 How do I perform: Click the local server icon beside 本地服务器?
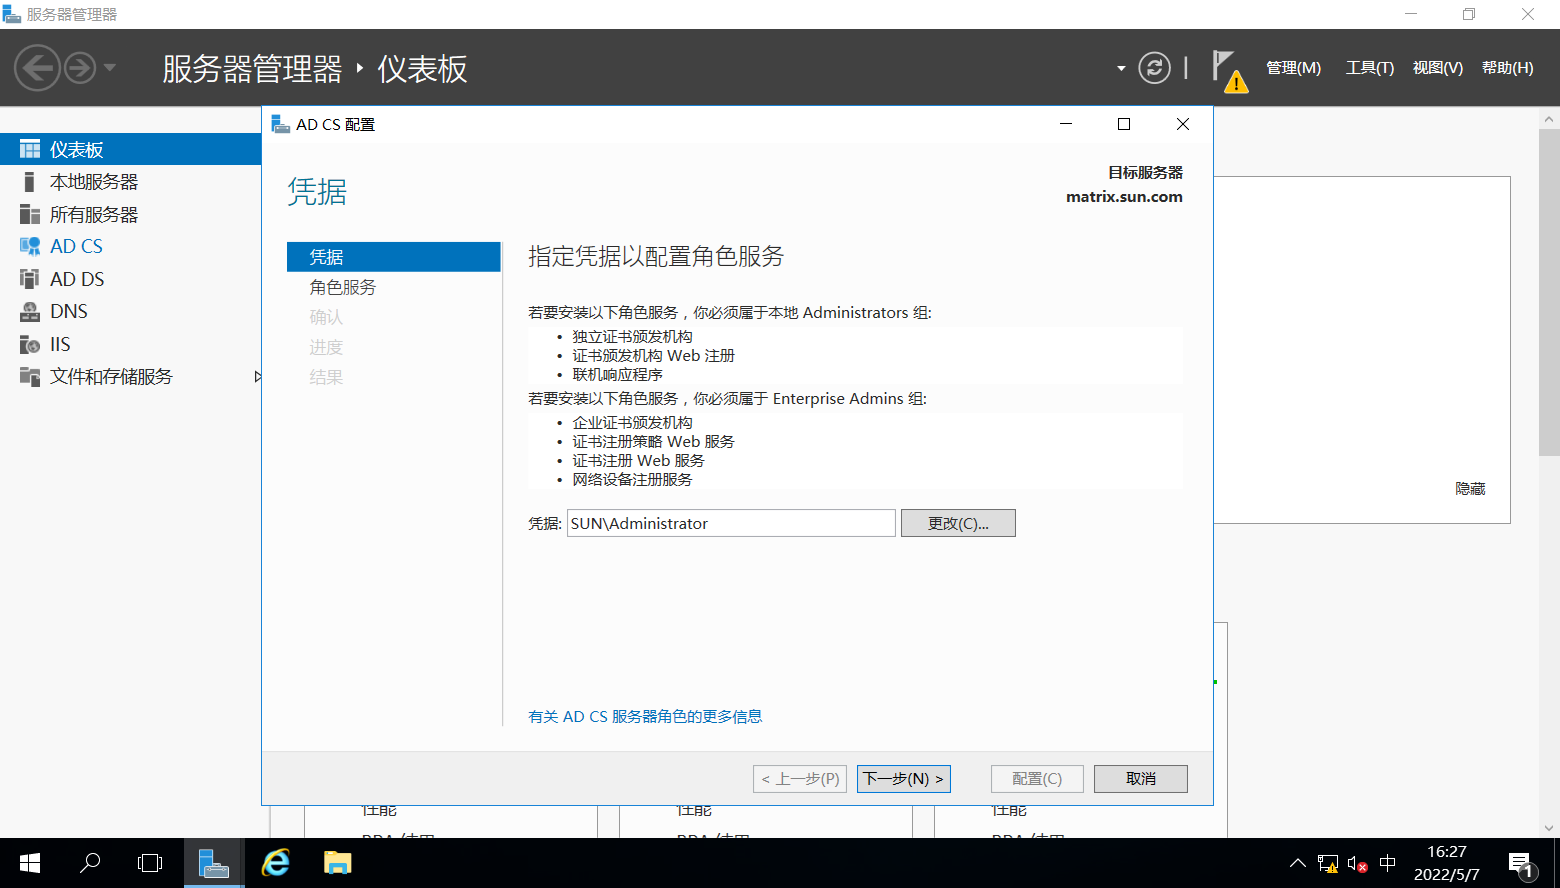[x=30, y=182]
